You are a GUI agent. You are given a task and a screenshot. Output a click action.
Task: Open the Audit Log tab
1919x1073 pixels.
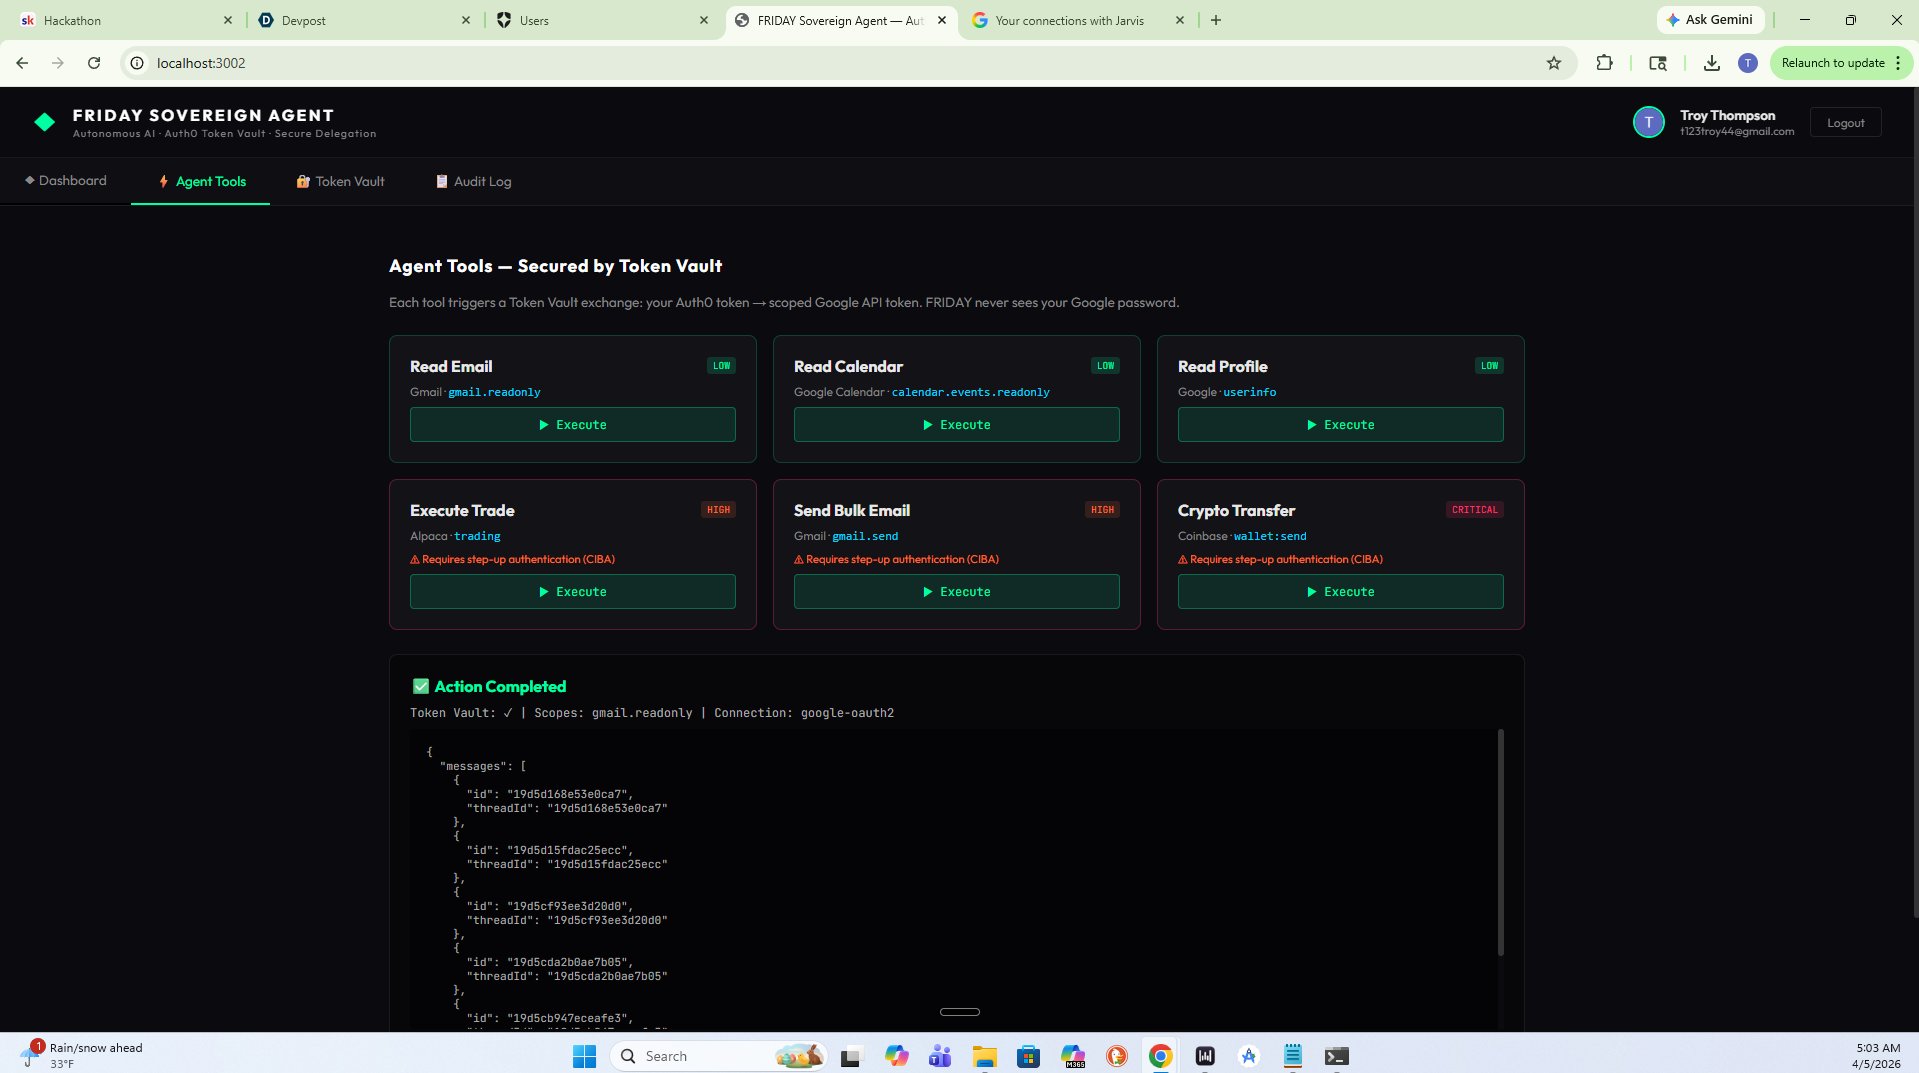473,181
